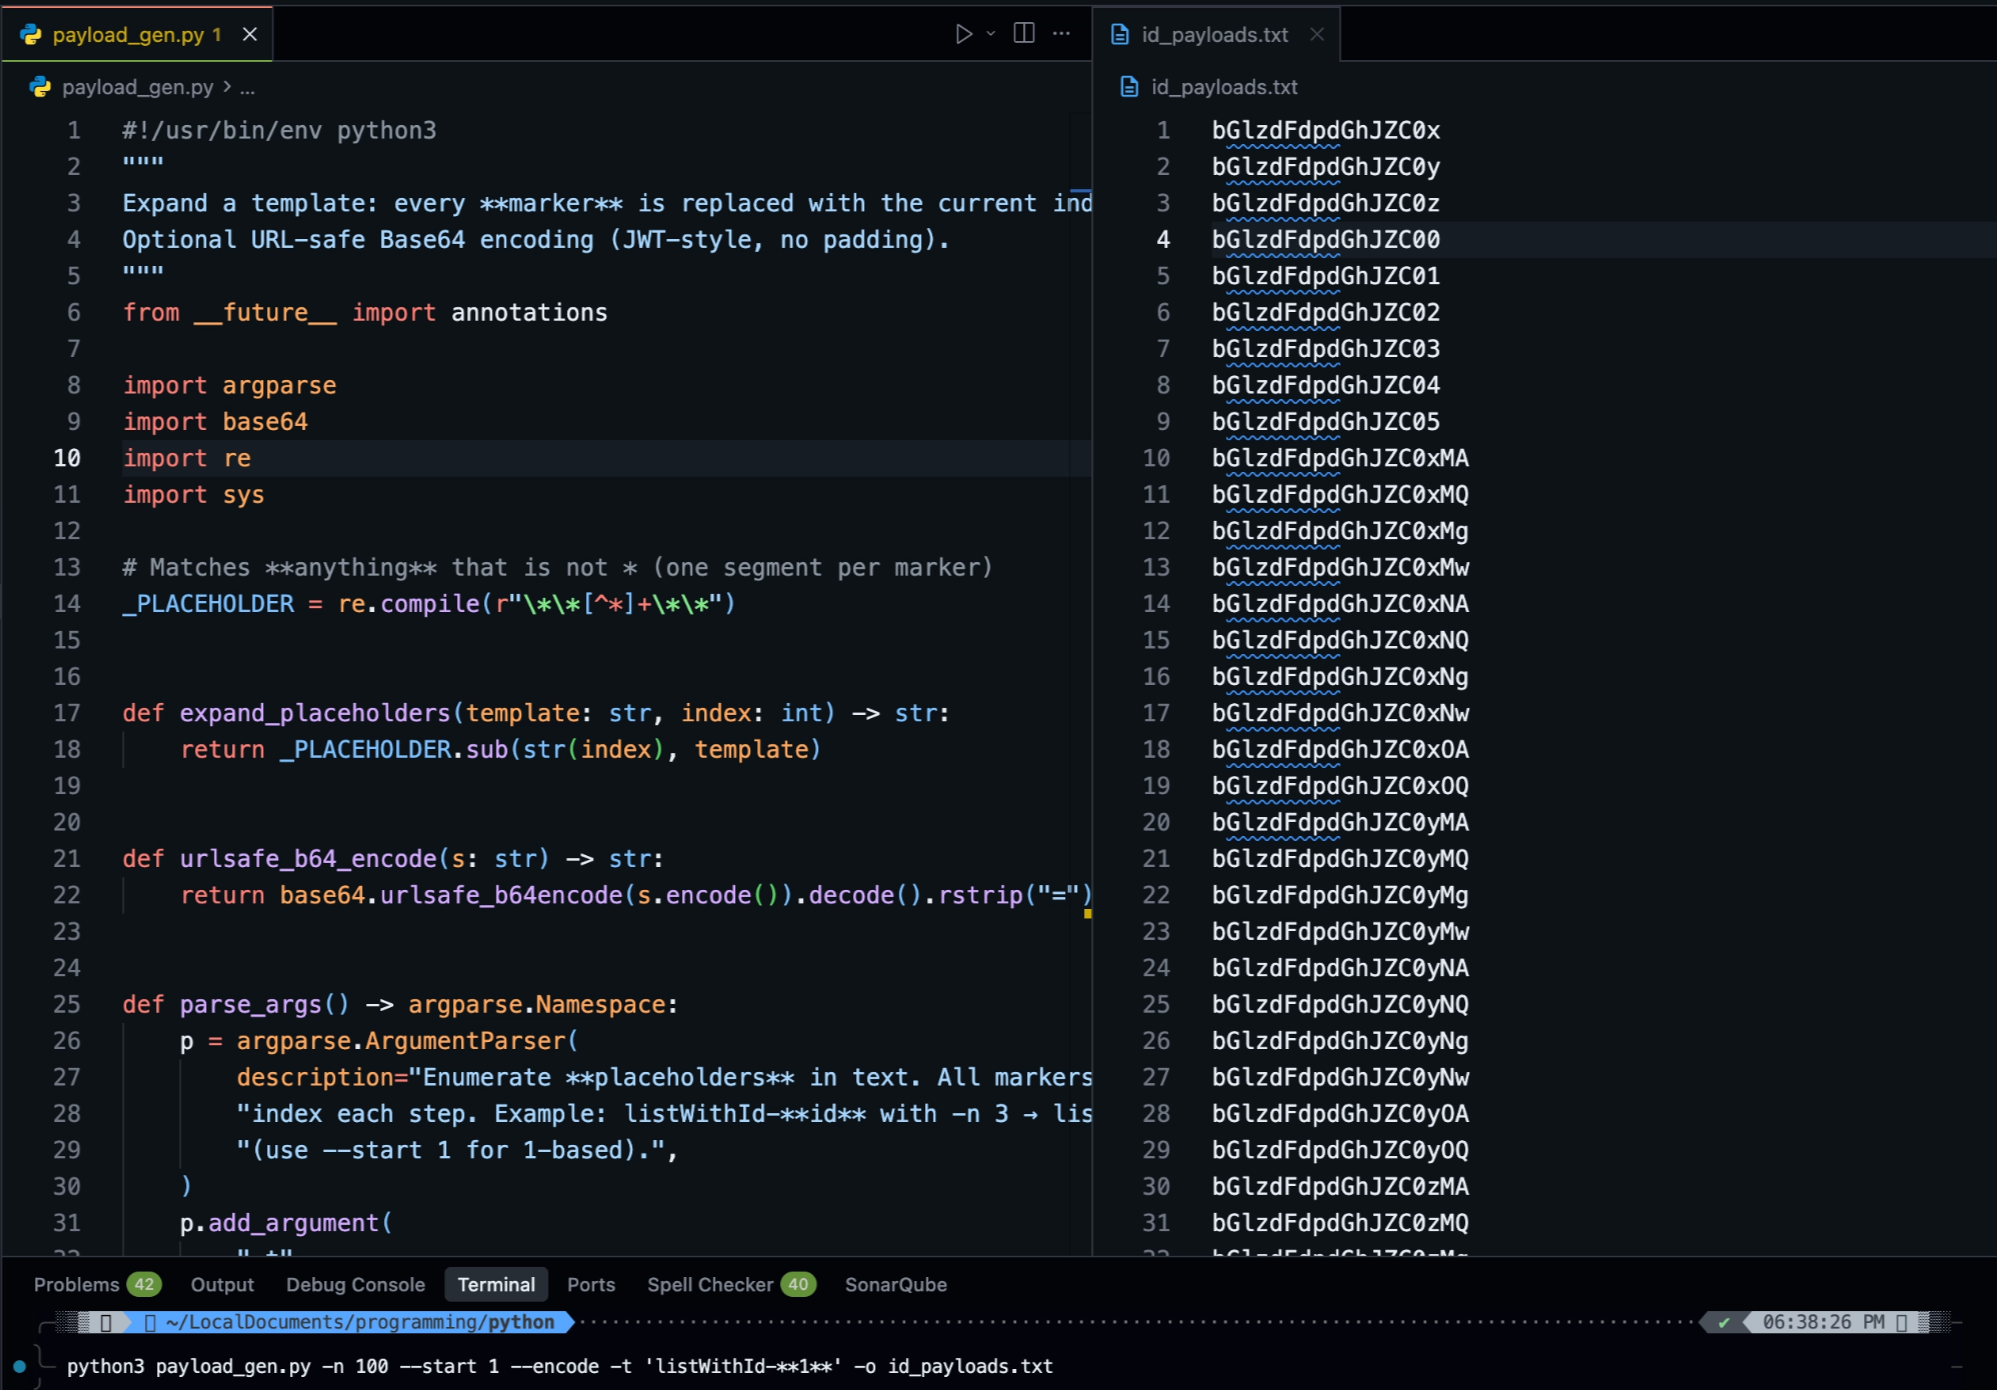The width and height of the screenshot is (1997, 1390).
Task: Expand breadcrumb ellipsis after payload_gen.py
Action: (x=247, y=87)
